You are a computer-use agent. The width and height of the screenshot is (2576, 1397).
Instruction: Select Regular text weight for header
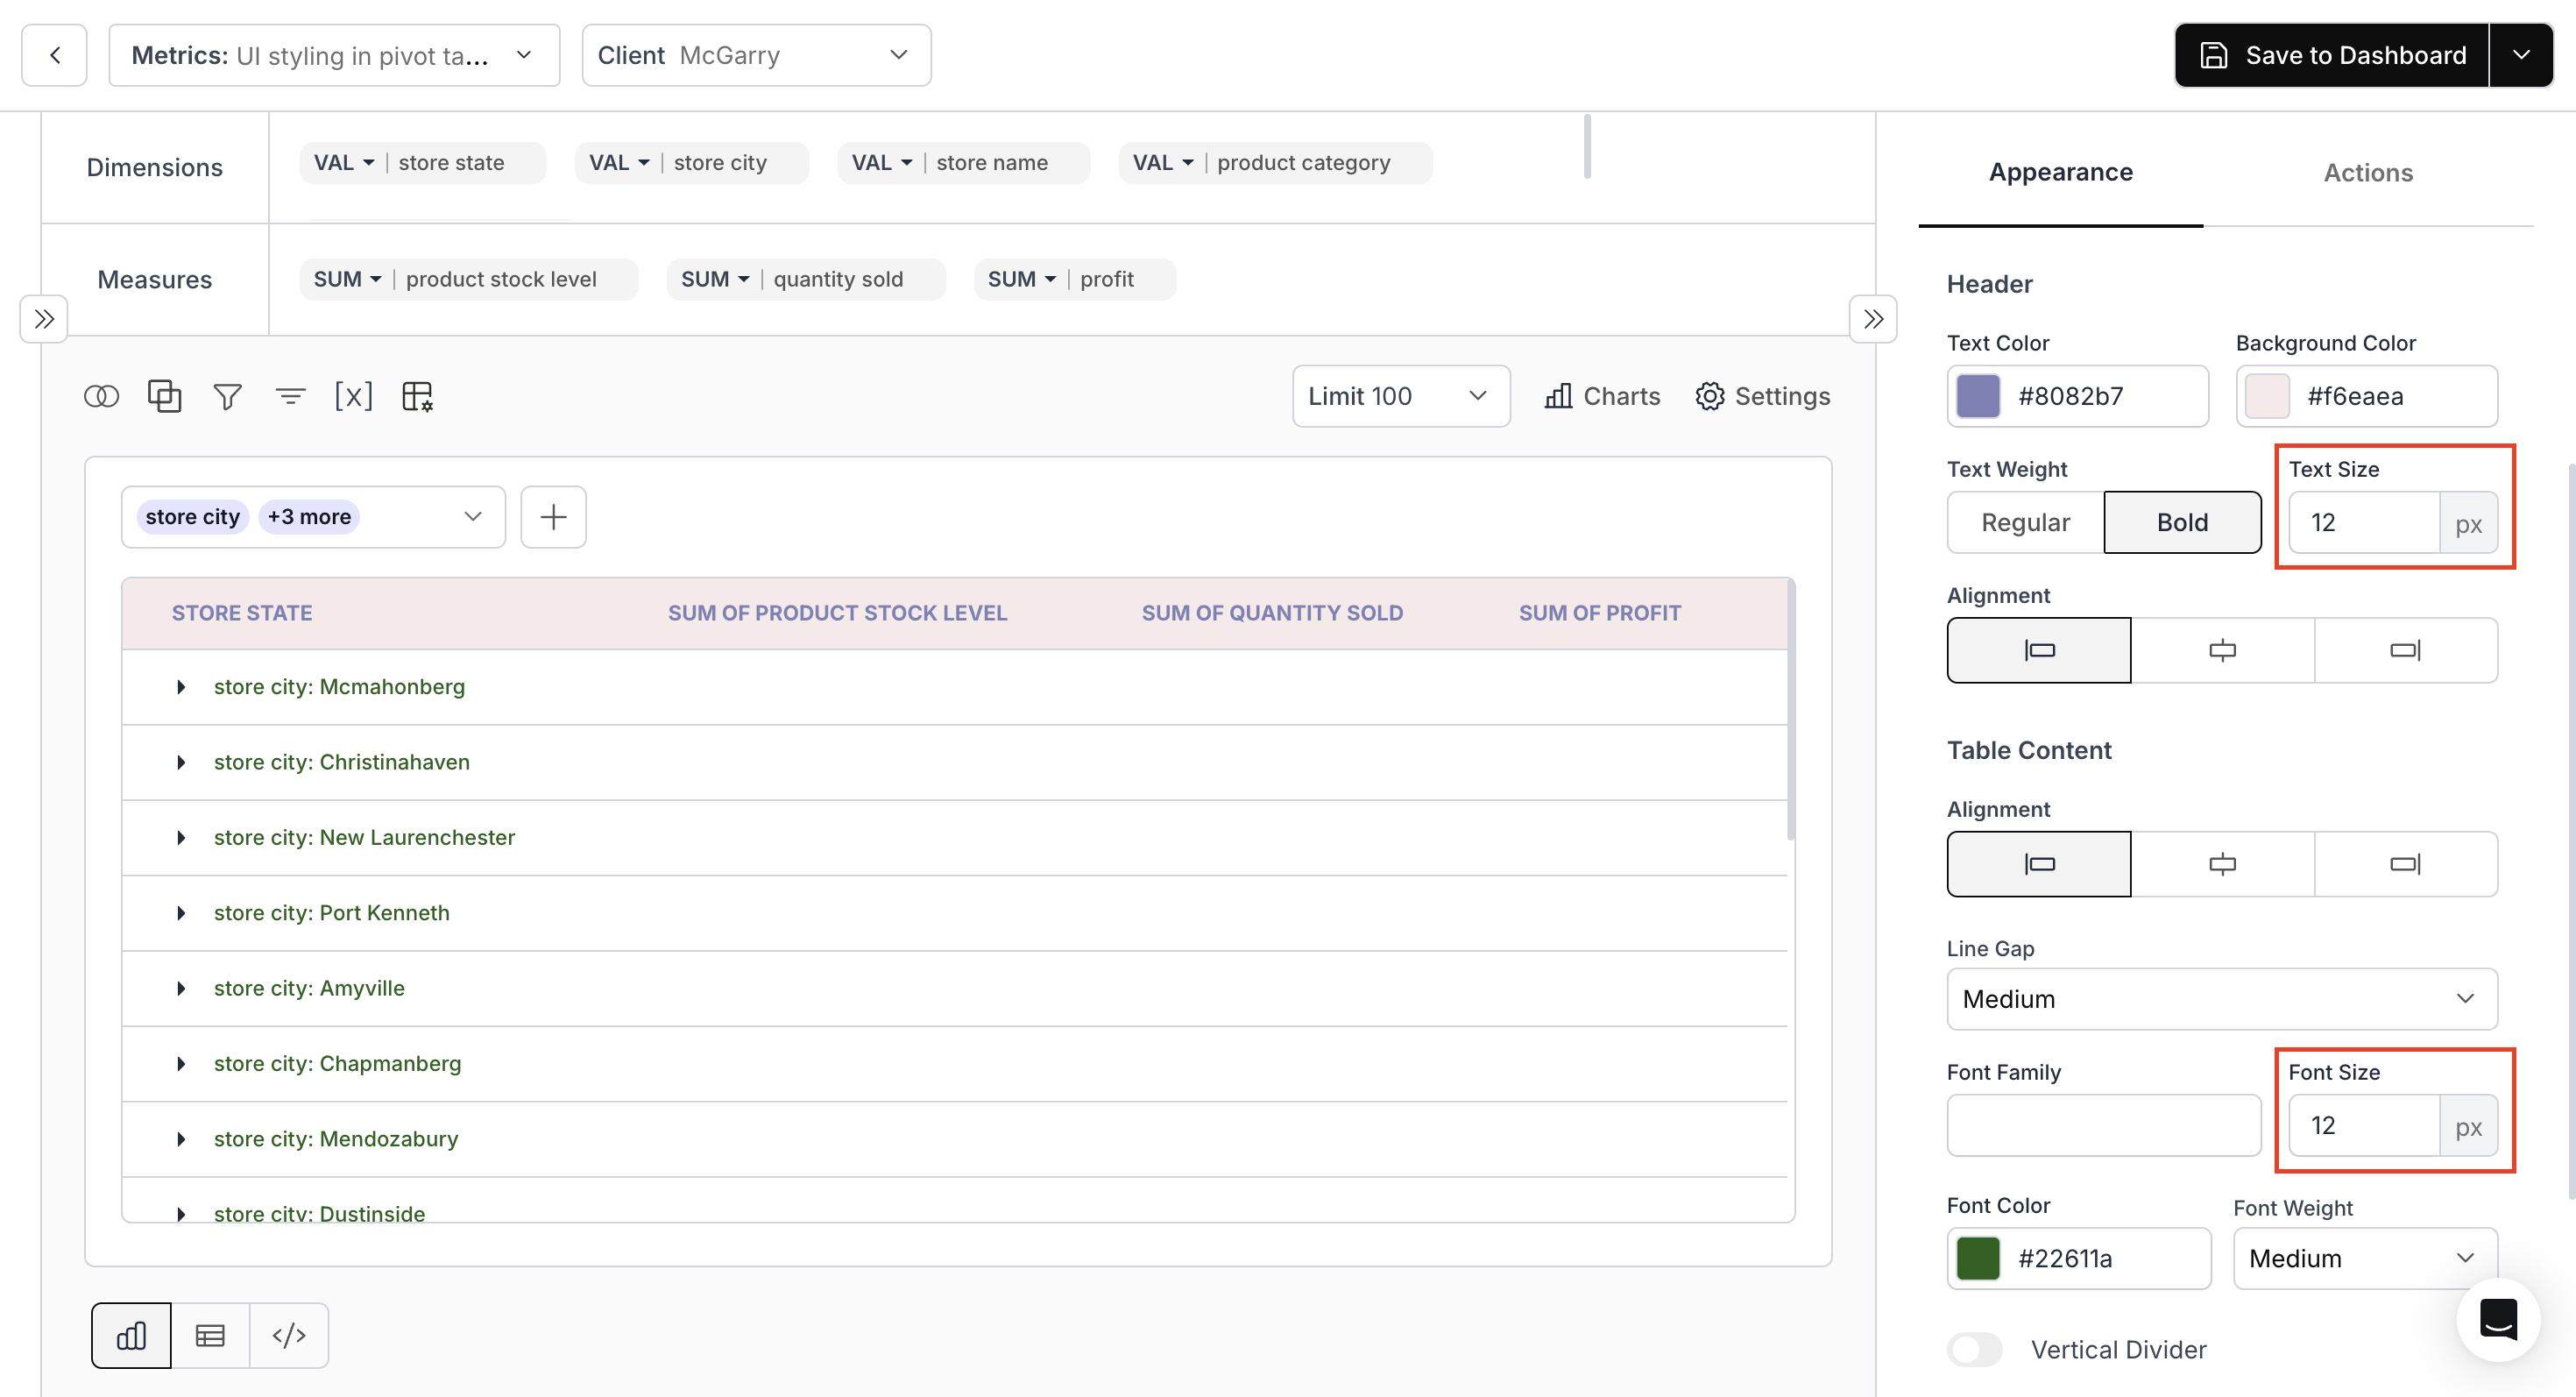[2025, 522]
